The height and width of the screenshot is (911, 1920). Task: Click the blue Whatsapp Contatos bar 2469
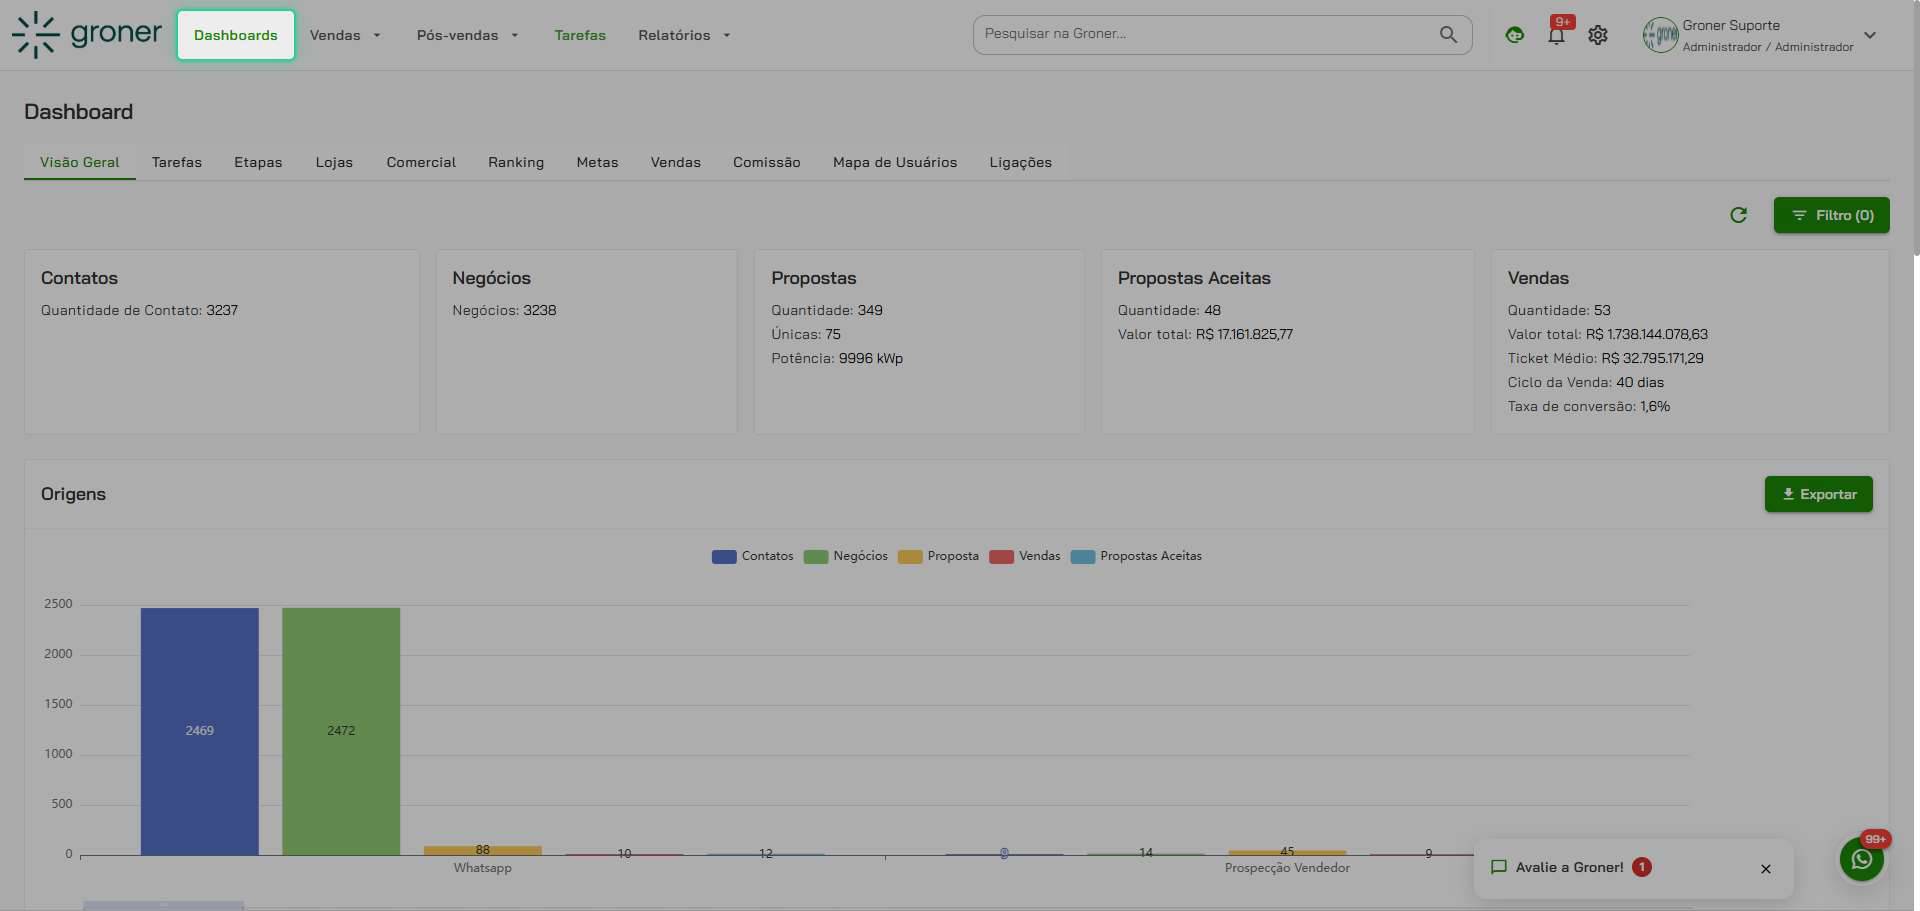click(x=199, y=731)
